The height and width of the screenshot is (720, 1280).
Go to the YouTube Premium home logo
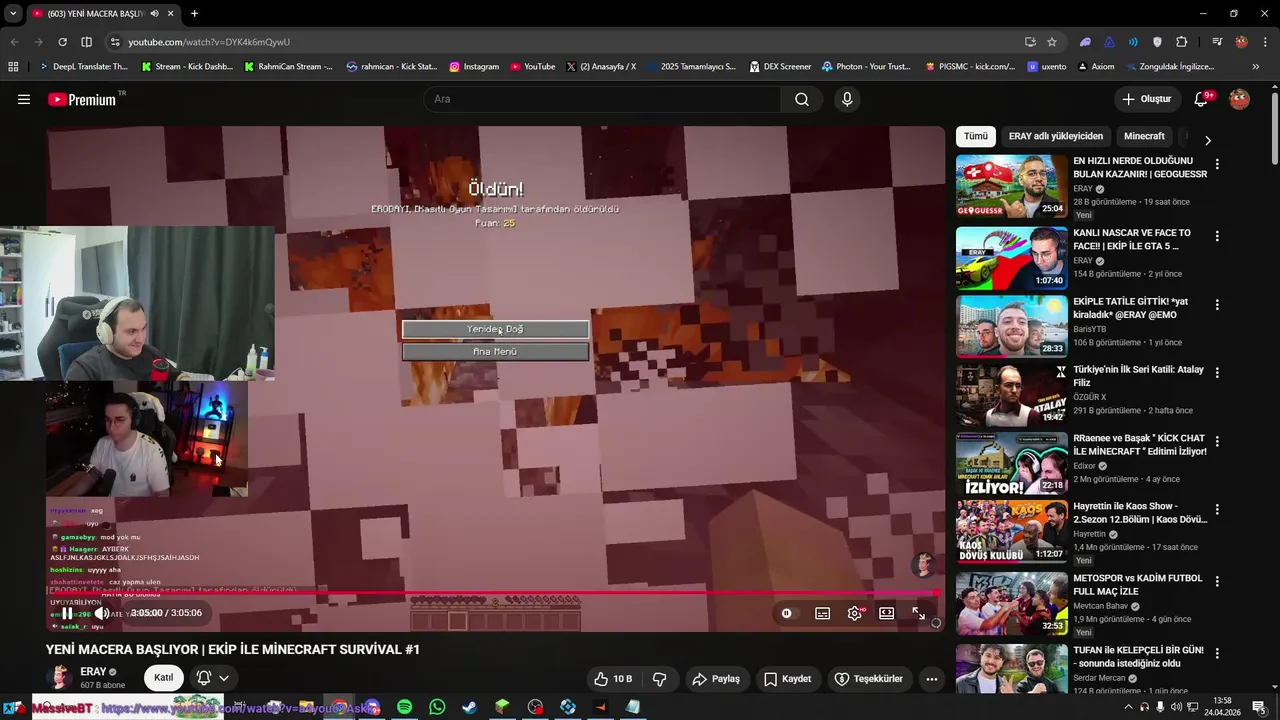(x=82, y=99)
